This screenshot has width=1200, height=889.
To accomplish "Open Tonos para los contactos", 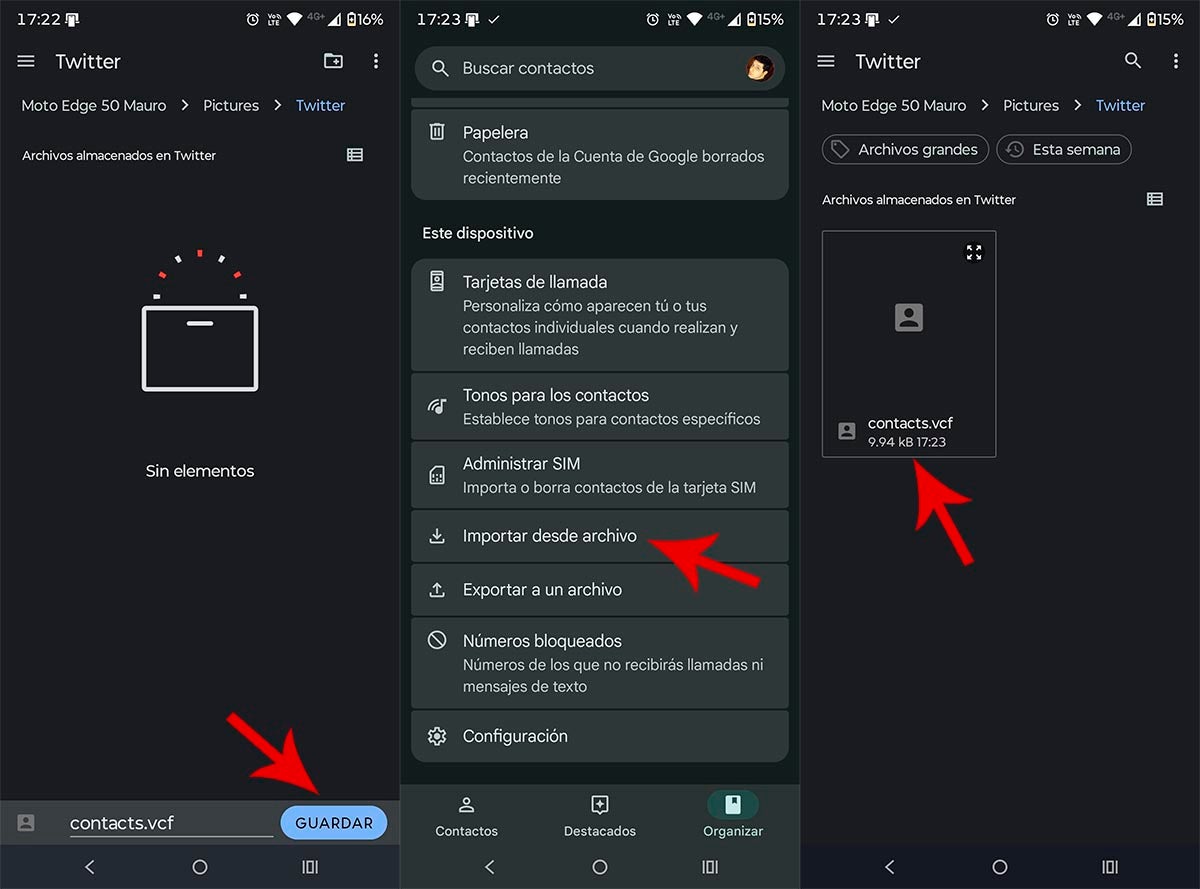I will click(600, 406).
